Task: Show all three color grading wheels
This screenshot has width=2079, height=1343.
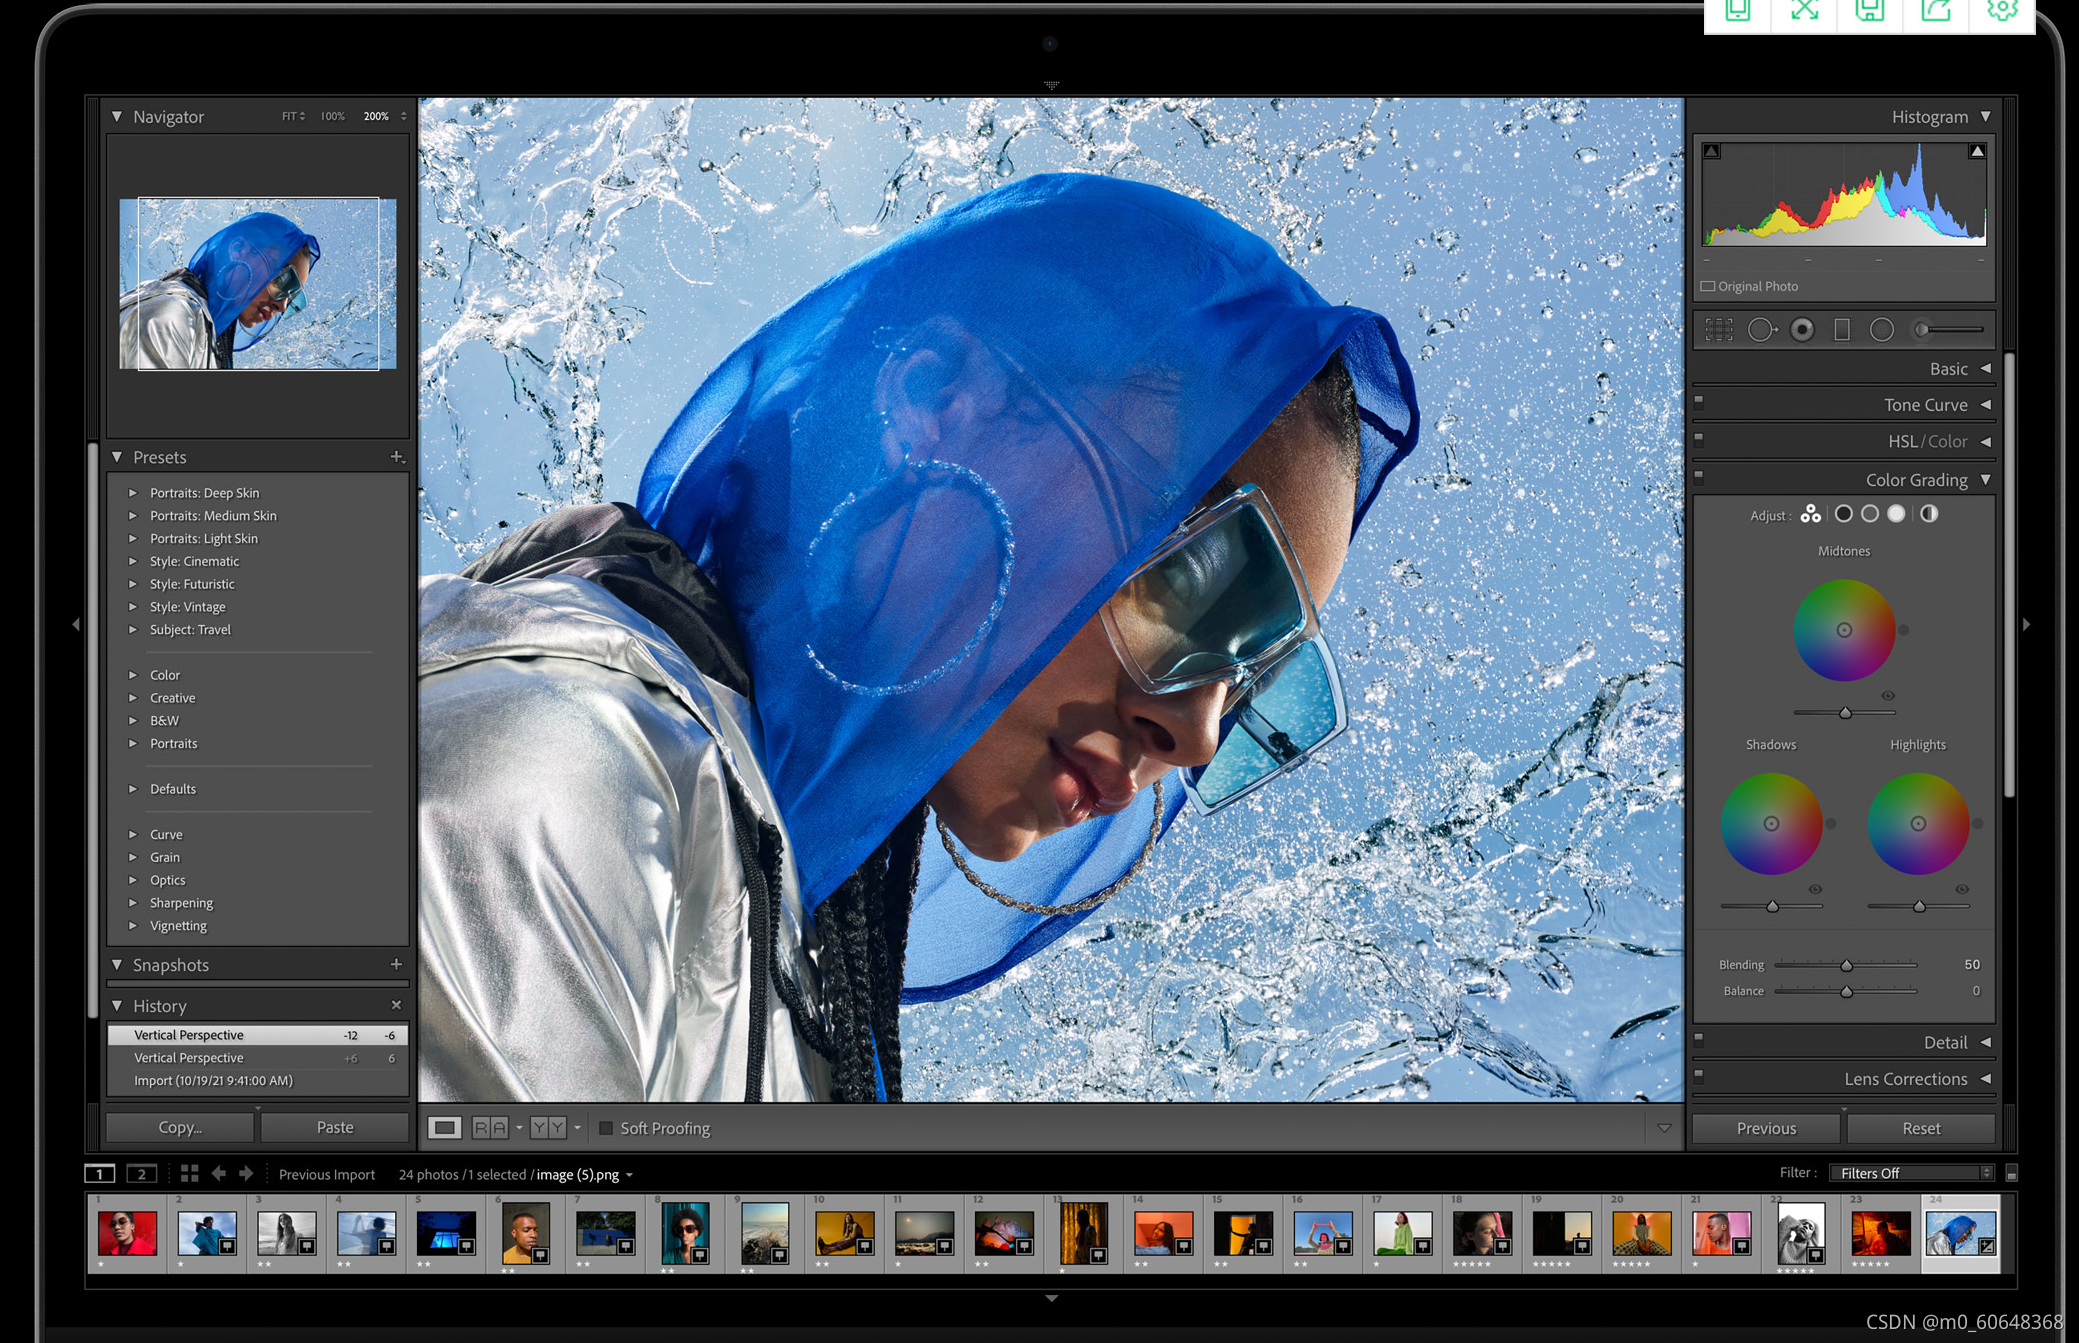Action: pos(1811,514)
